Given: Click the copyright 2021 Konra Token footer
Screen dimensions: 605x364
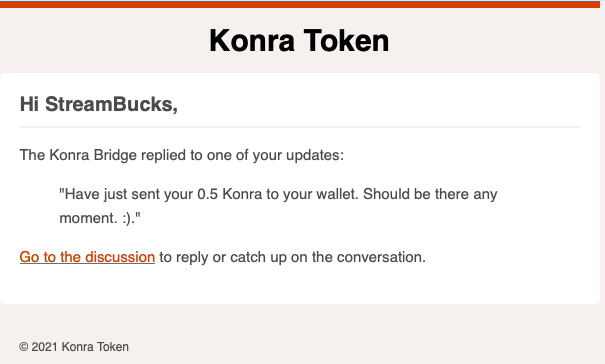Looking at the screenshot, I should pyautogui.click(x=74, y=347).
